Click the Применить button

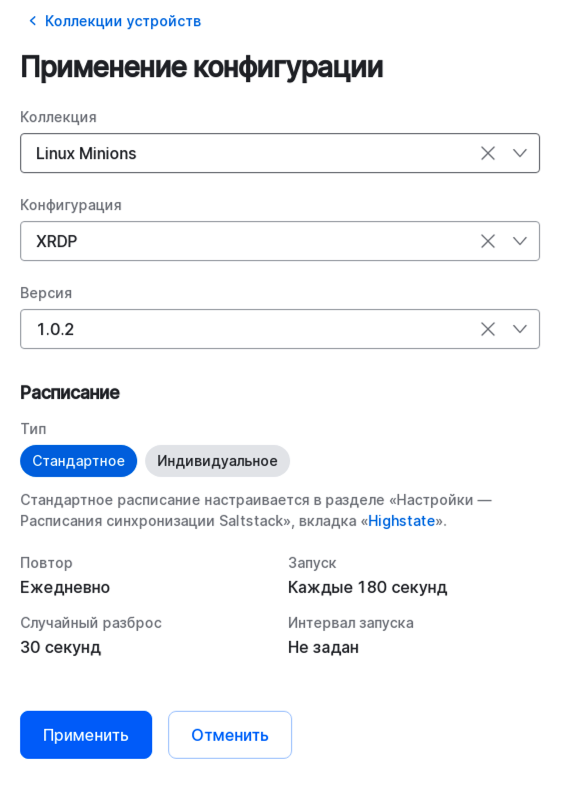pos(86,734)
